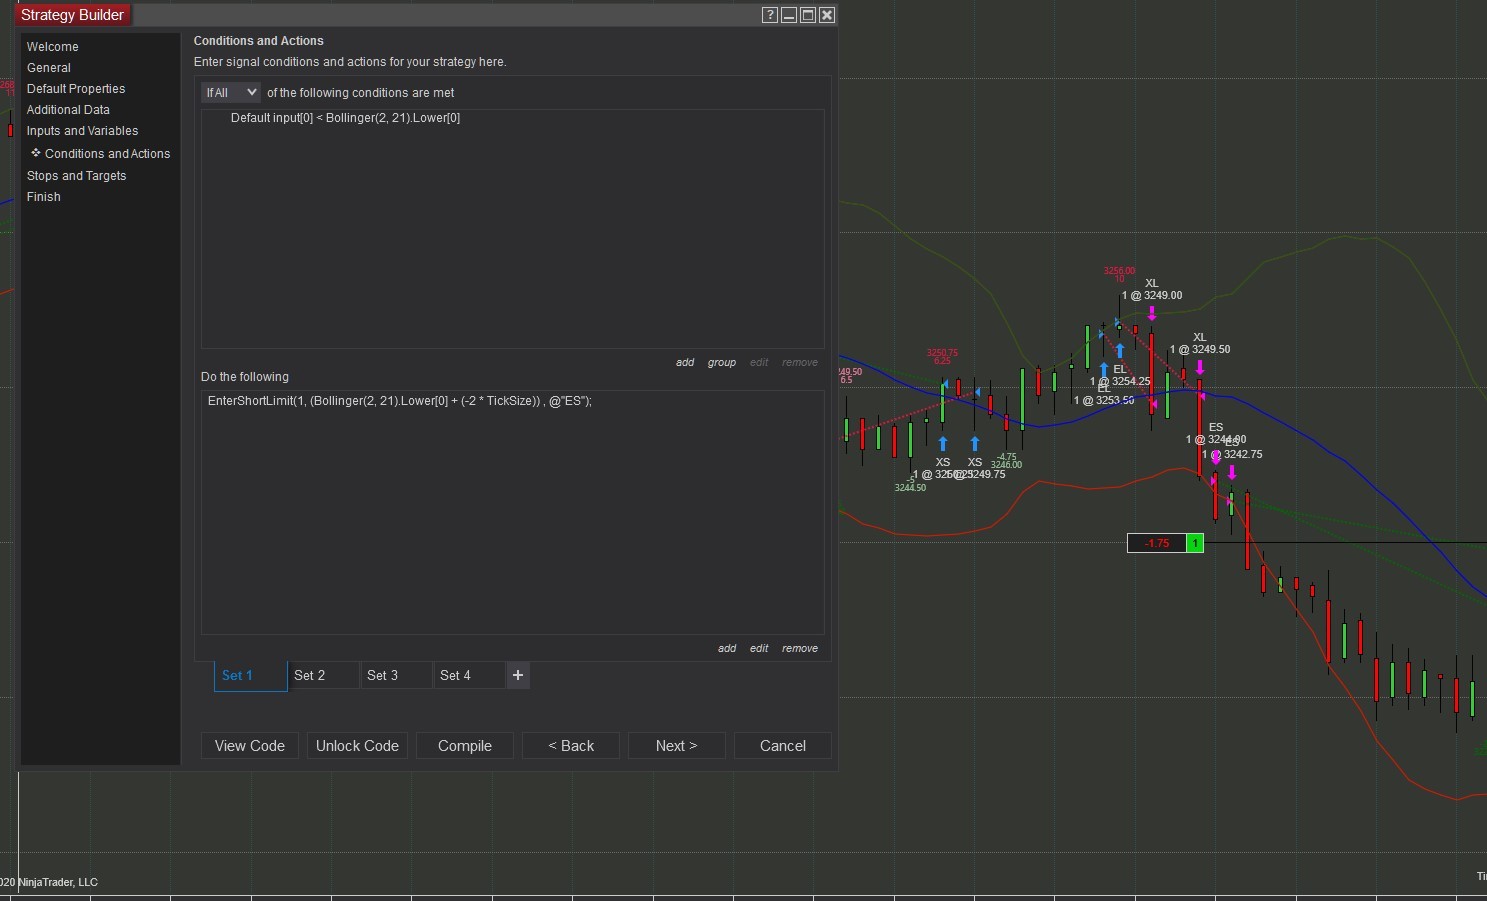This screenshot has height=901, width=1487.
Task: Open the Strategy Builder help icon
Action: click(x=769, y=15)
